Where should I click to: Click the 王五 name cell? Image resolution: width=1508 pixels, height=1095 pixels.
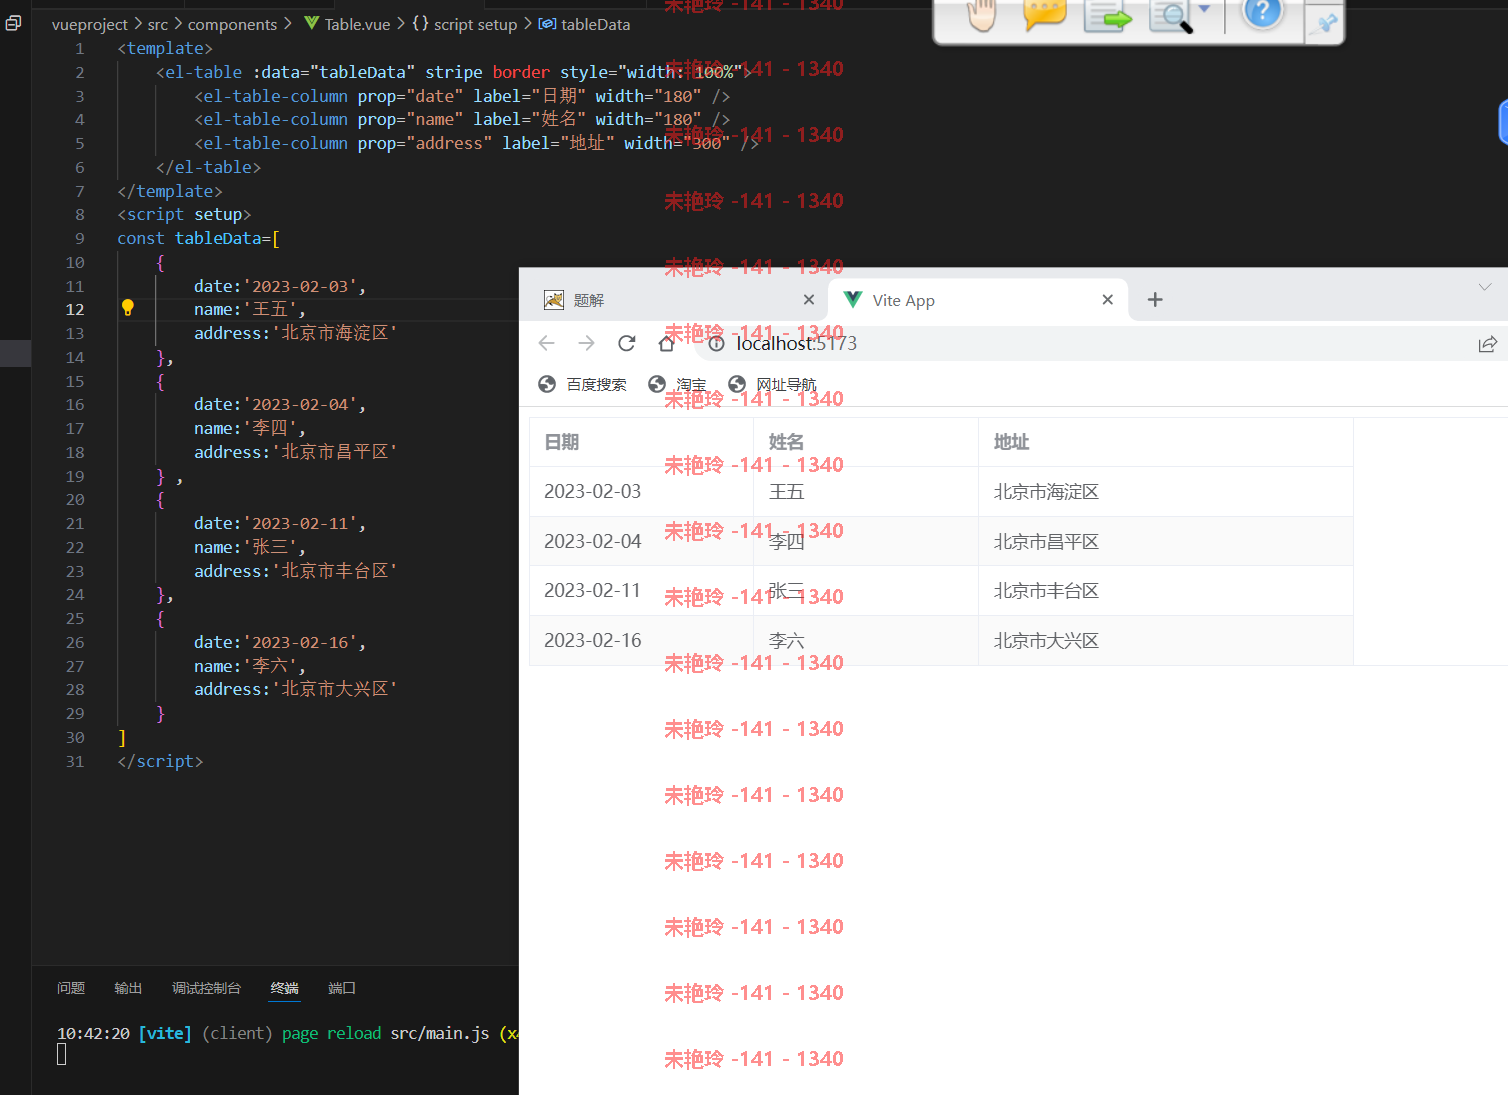click(866, 492)
